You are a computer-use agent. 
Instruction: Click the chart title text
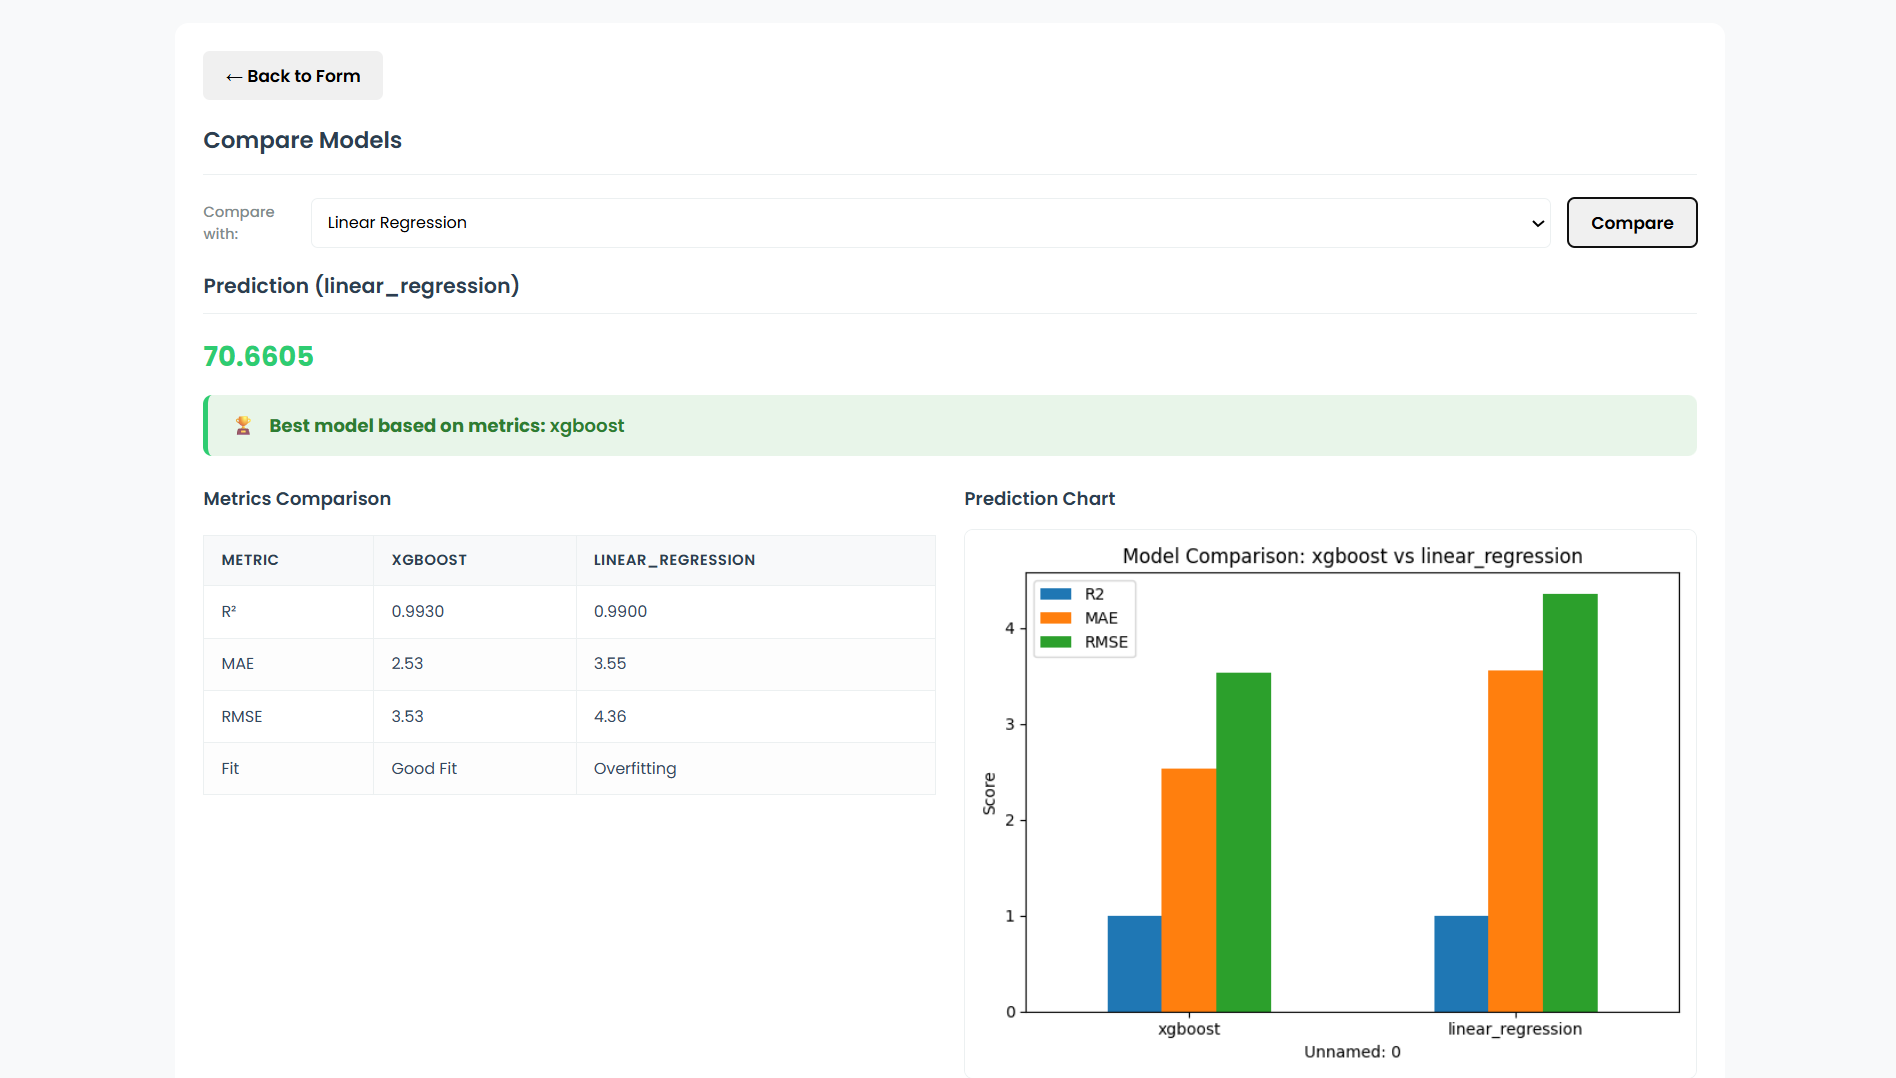click(1352, 556)
